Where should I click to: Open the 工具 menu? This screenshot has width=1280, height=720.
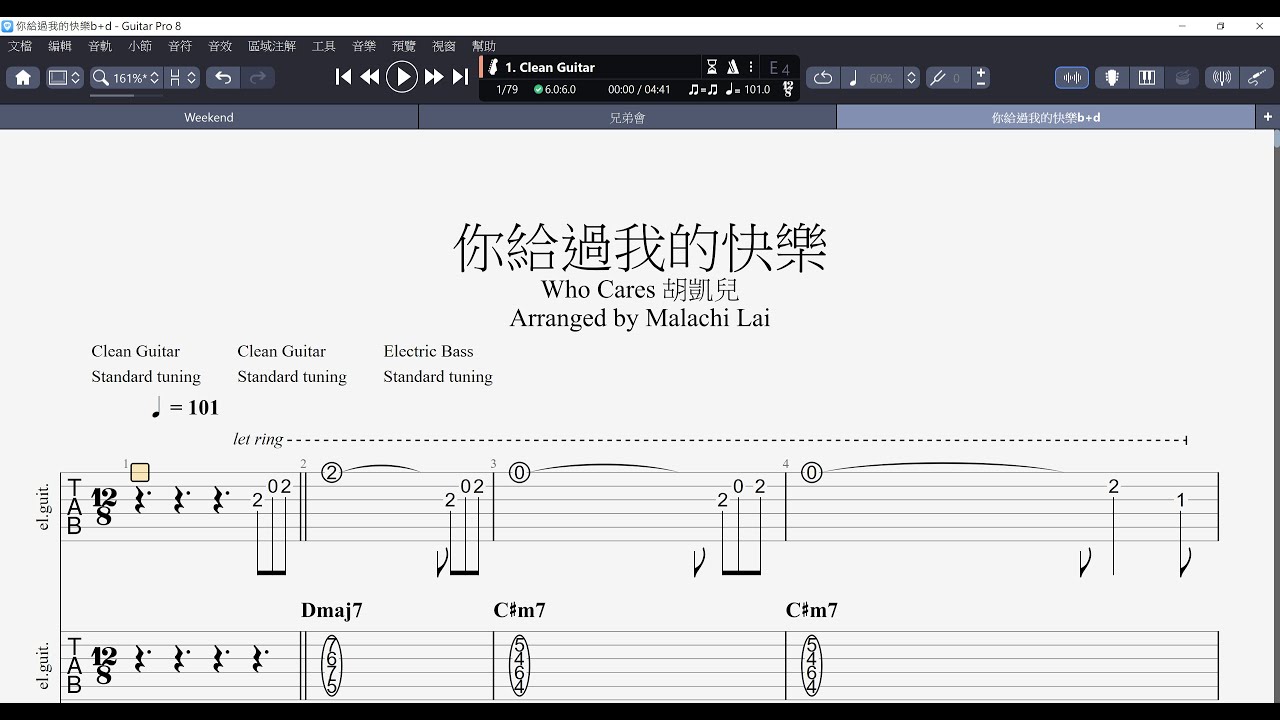(x=324, y=46)
